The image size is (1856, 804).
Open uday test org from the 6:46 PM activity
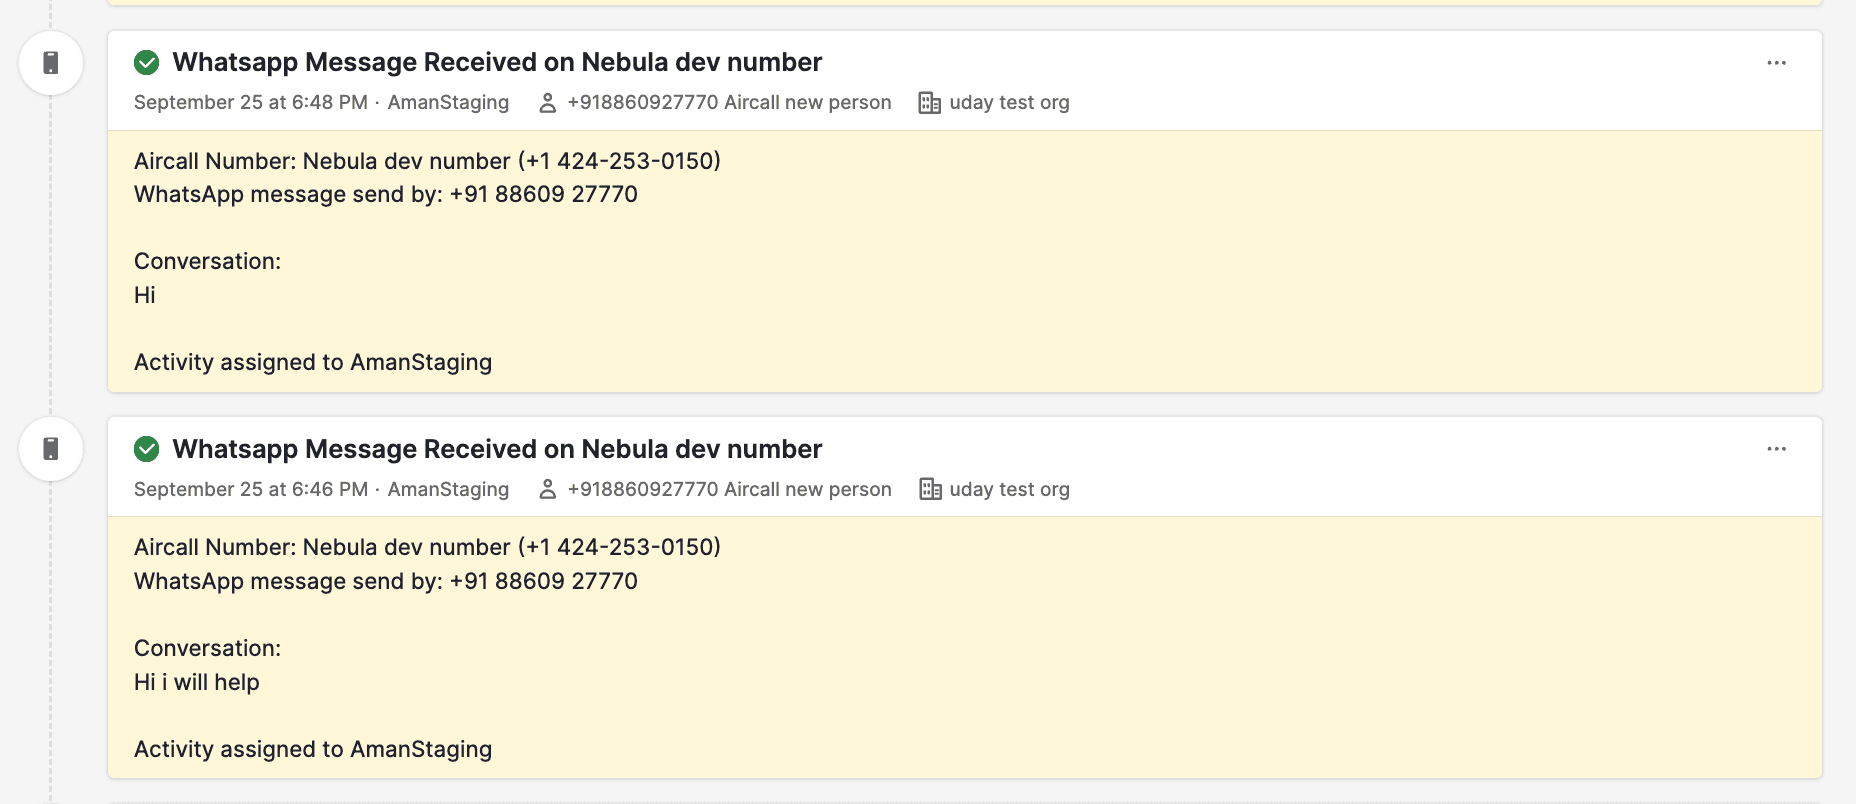click(x=1009, y=489)
